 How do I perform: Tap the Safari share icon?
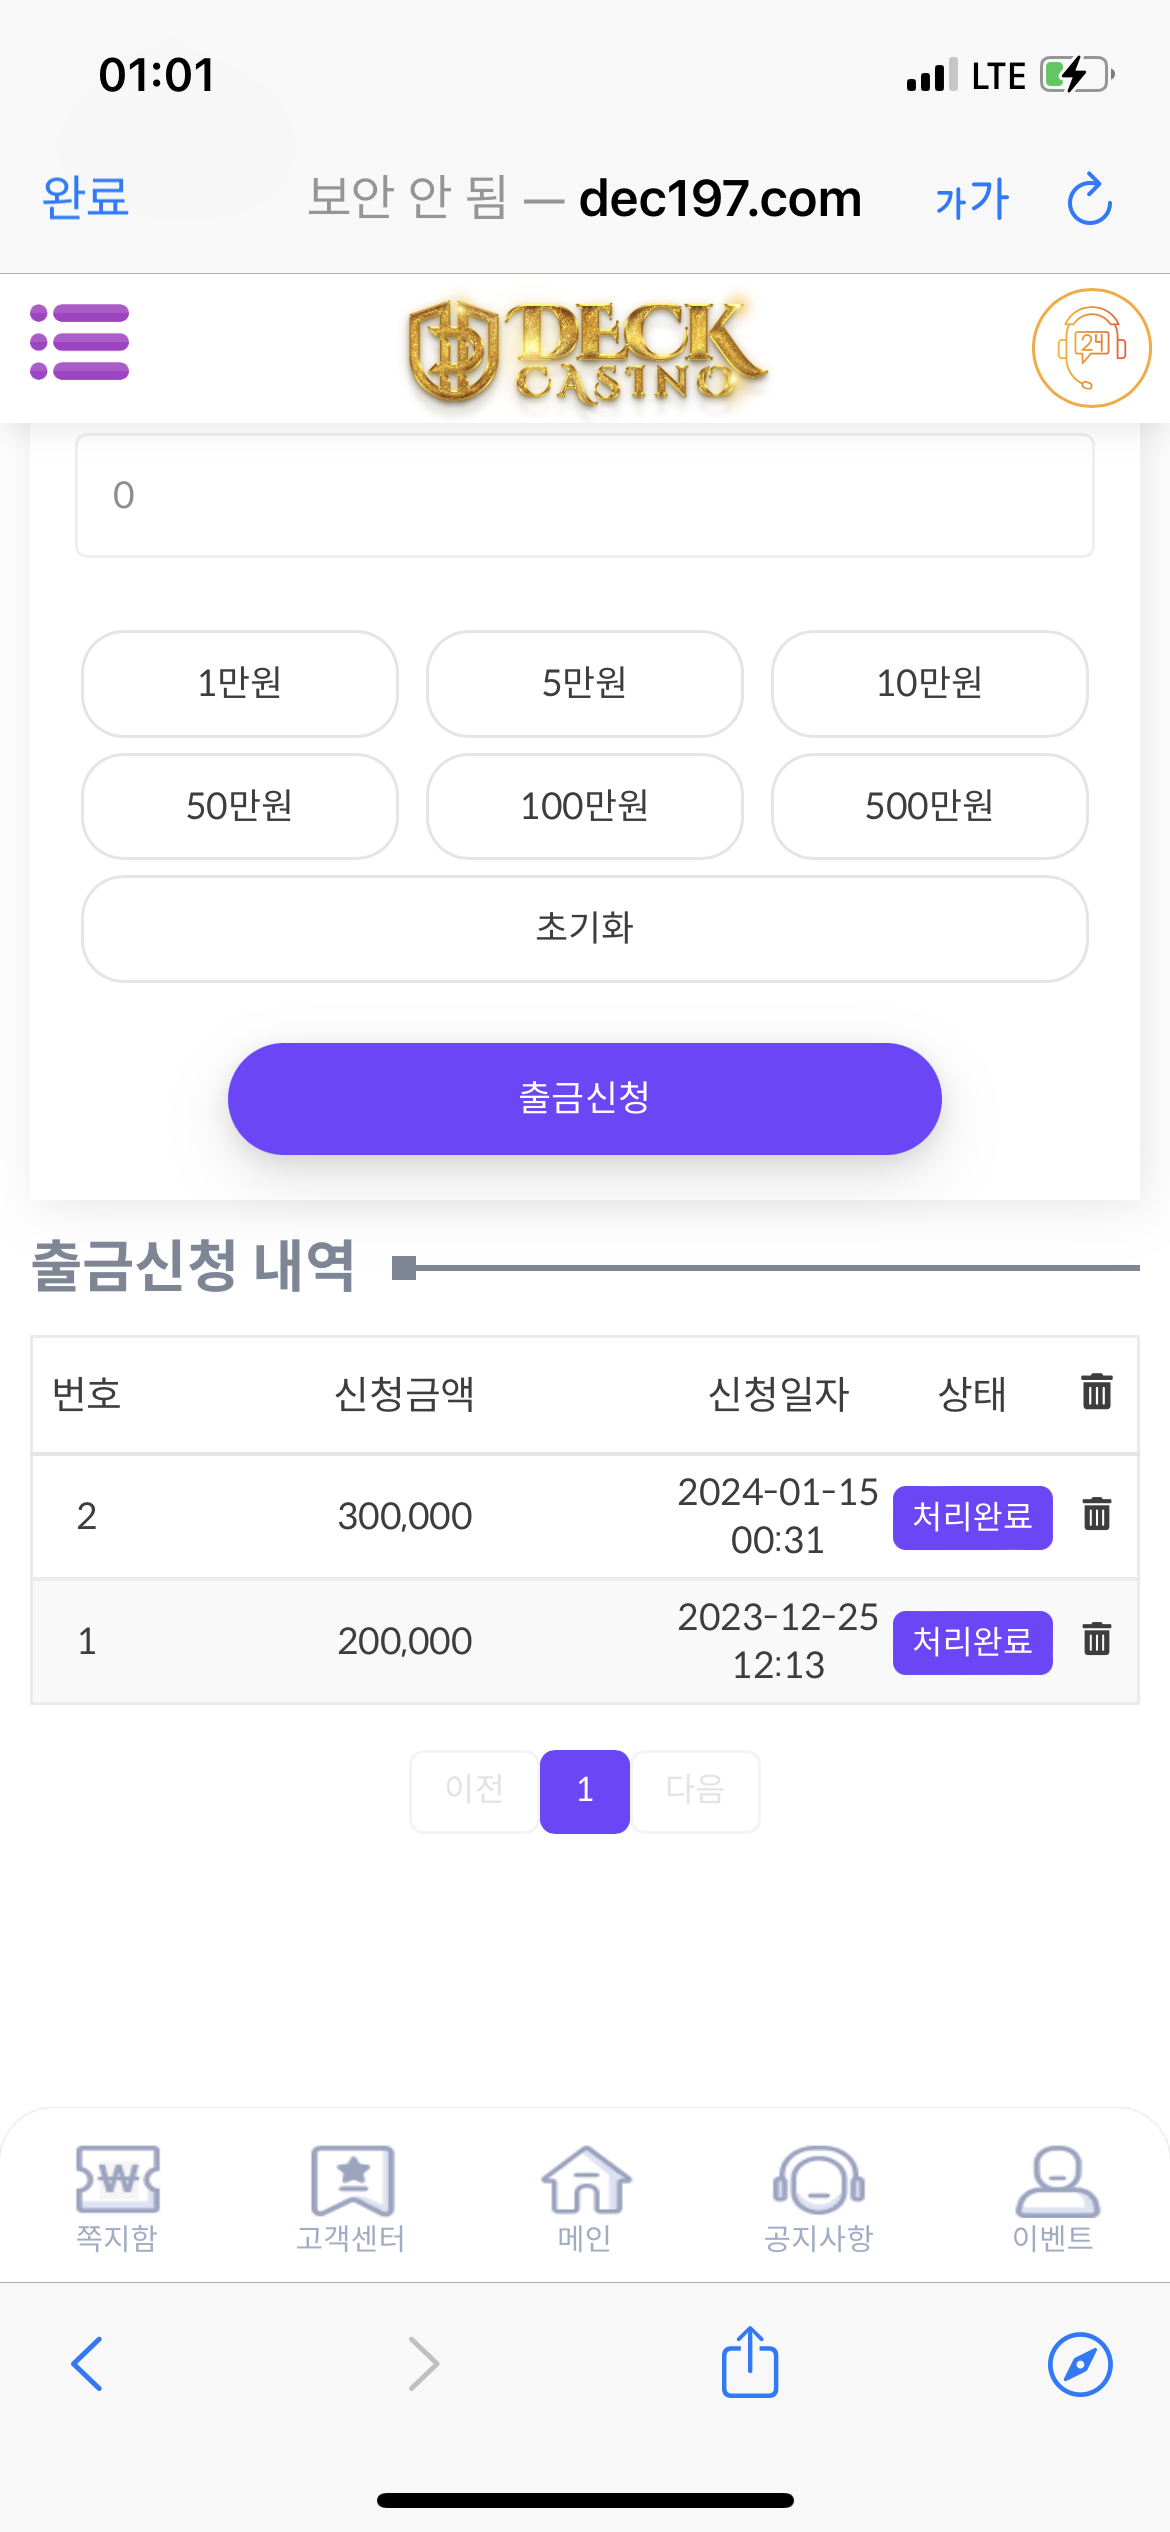point(750,2363)
